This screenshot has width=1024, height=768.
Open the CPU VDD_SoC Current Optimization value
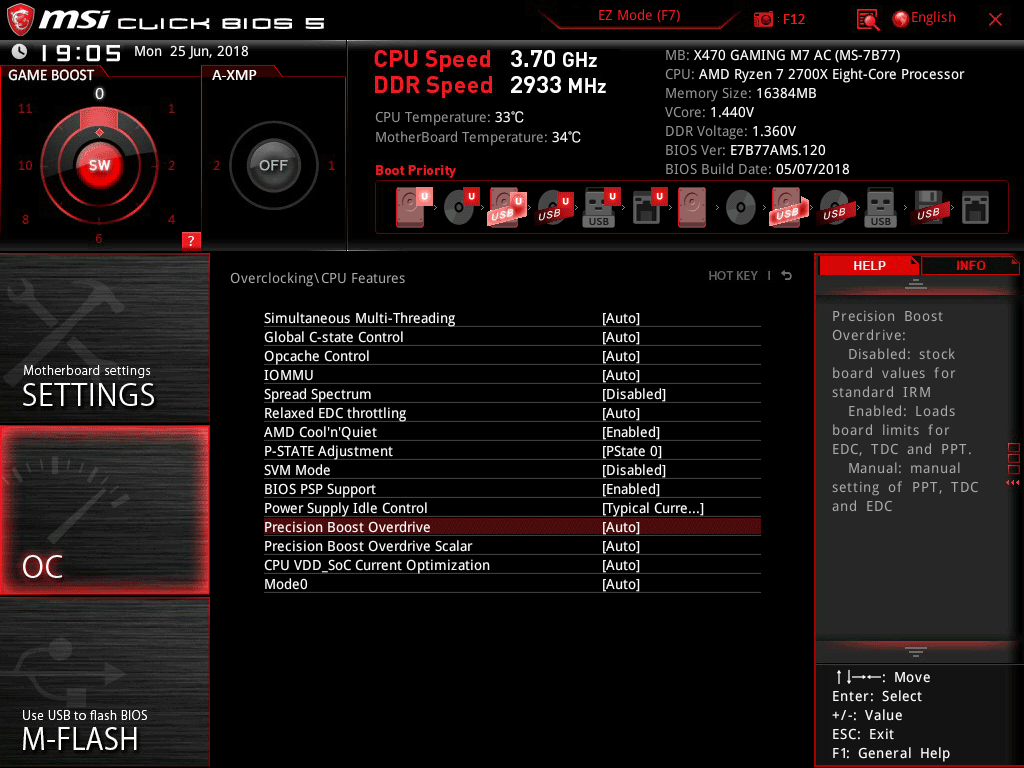620,564
